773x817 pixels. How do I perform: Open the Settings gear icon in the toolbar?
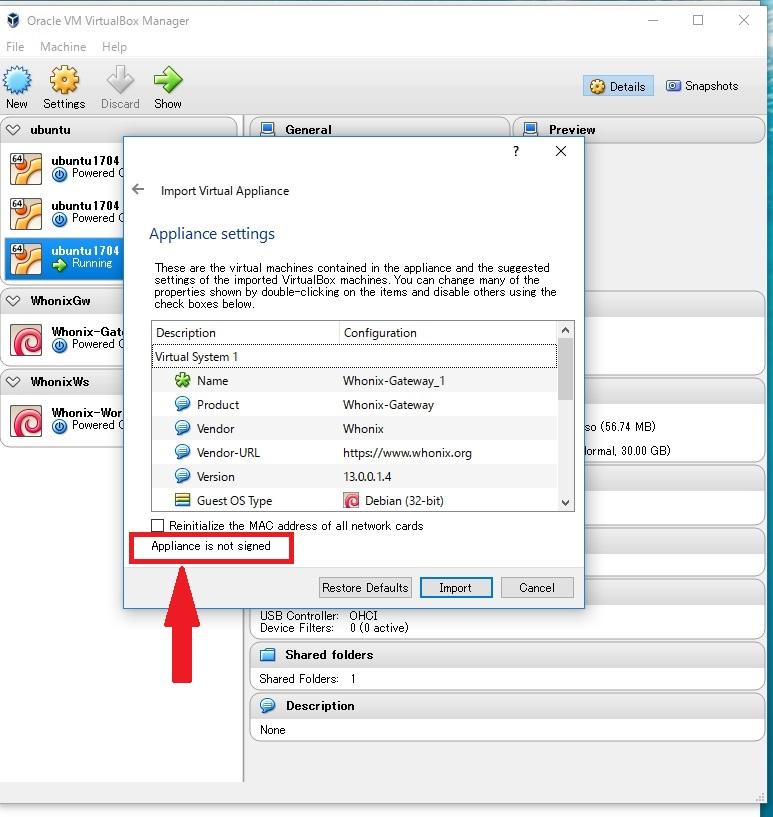coord(64,81)
